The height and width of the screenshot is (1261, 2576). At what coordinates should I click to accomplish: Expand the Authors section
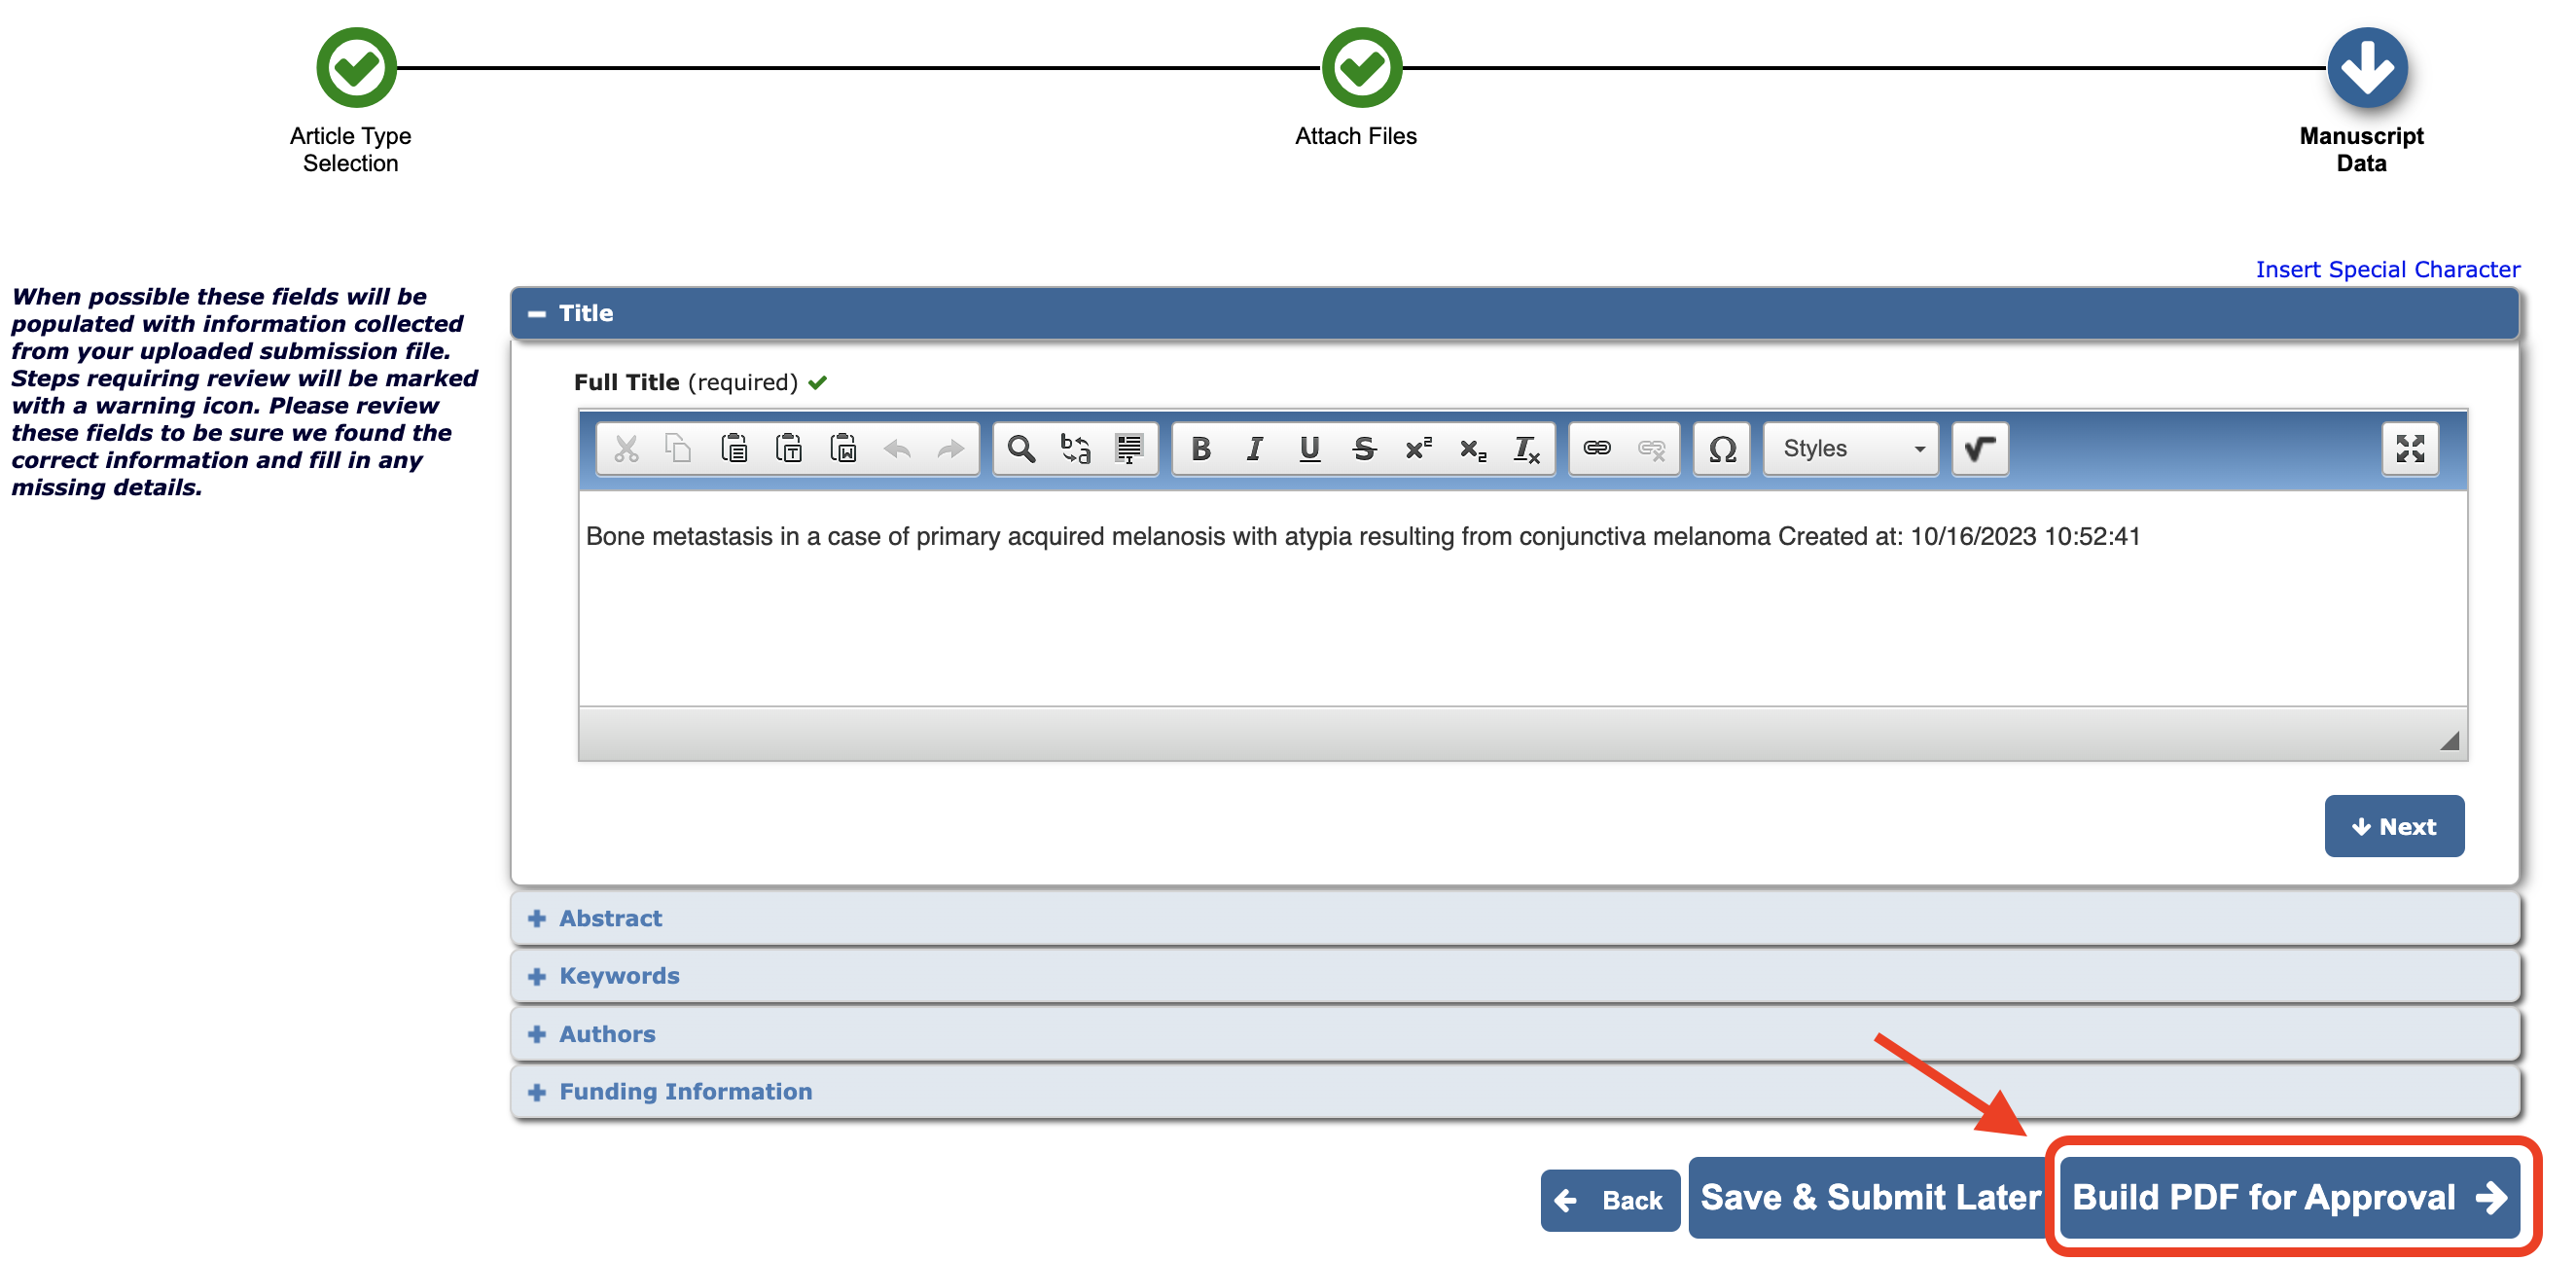(1514, 1035)
